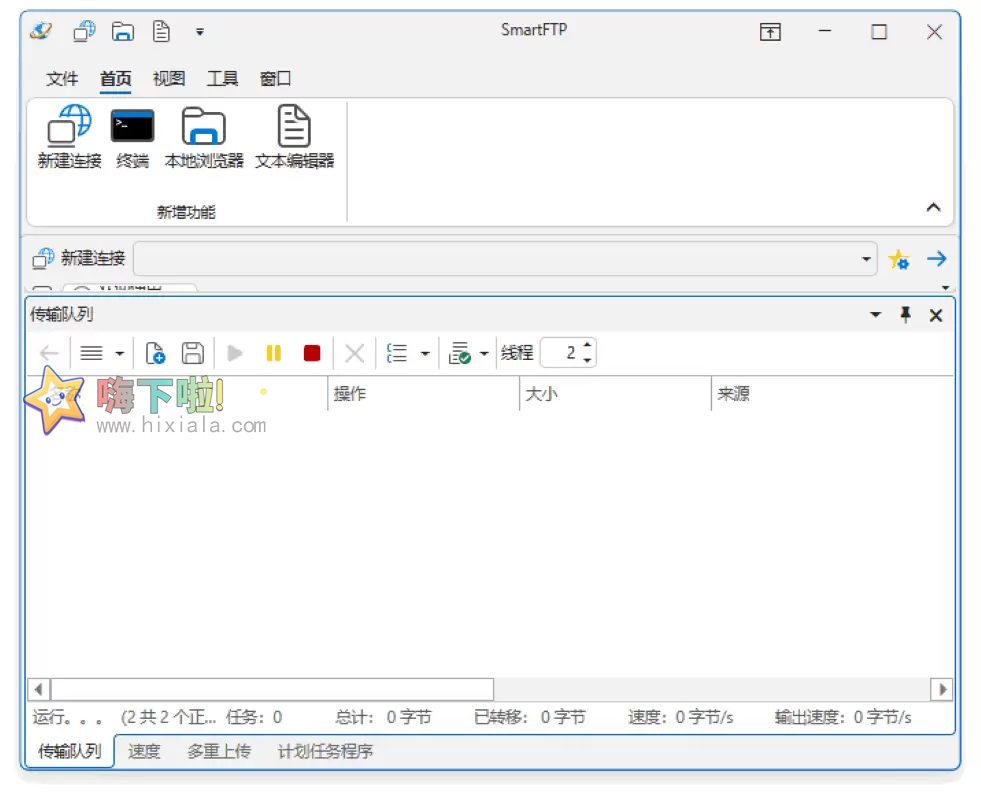Open the 工具 menu
The image size is (981, 800).
coord(221,78)
